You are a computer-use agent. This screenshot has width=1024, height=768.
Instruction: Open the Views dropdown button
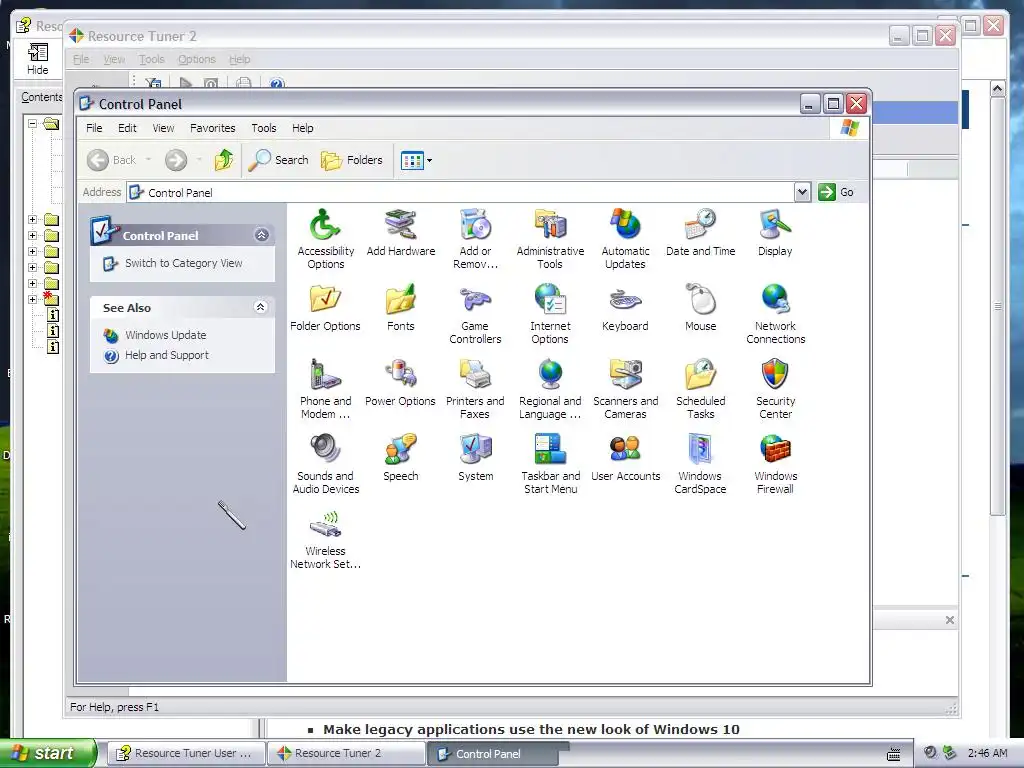[x=416, y=160]
